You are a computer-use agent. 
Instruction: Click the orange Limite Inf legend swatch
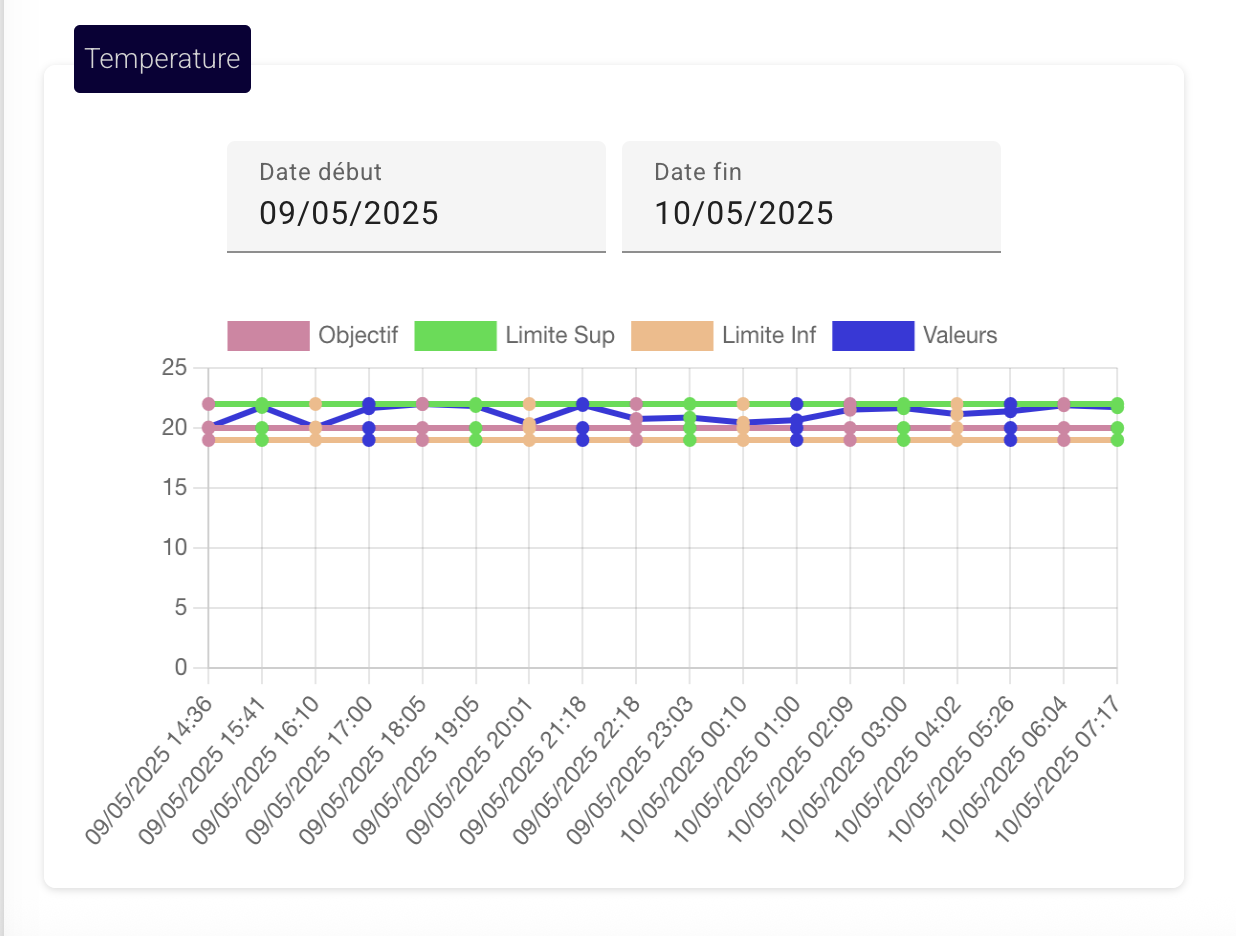click(x=672, y=336)
